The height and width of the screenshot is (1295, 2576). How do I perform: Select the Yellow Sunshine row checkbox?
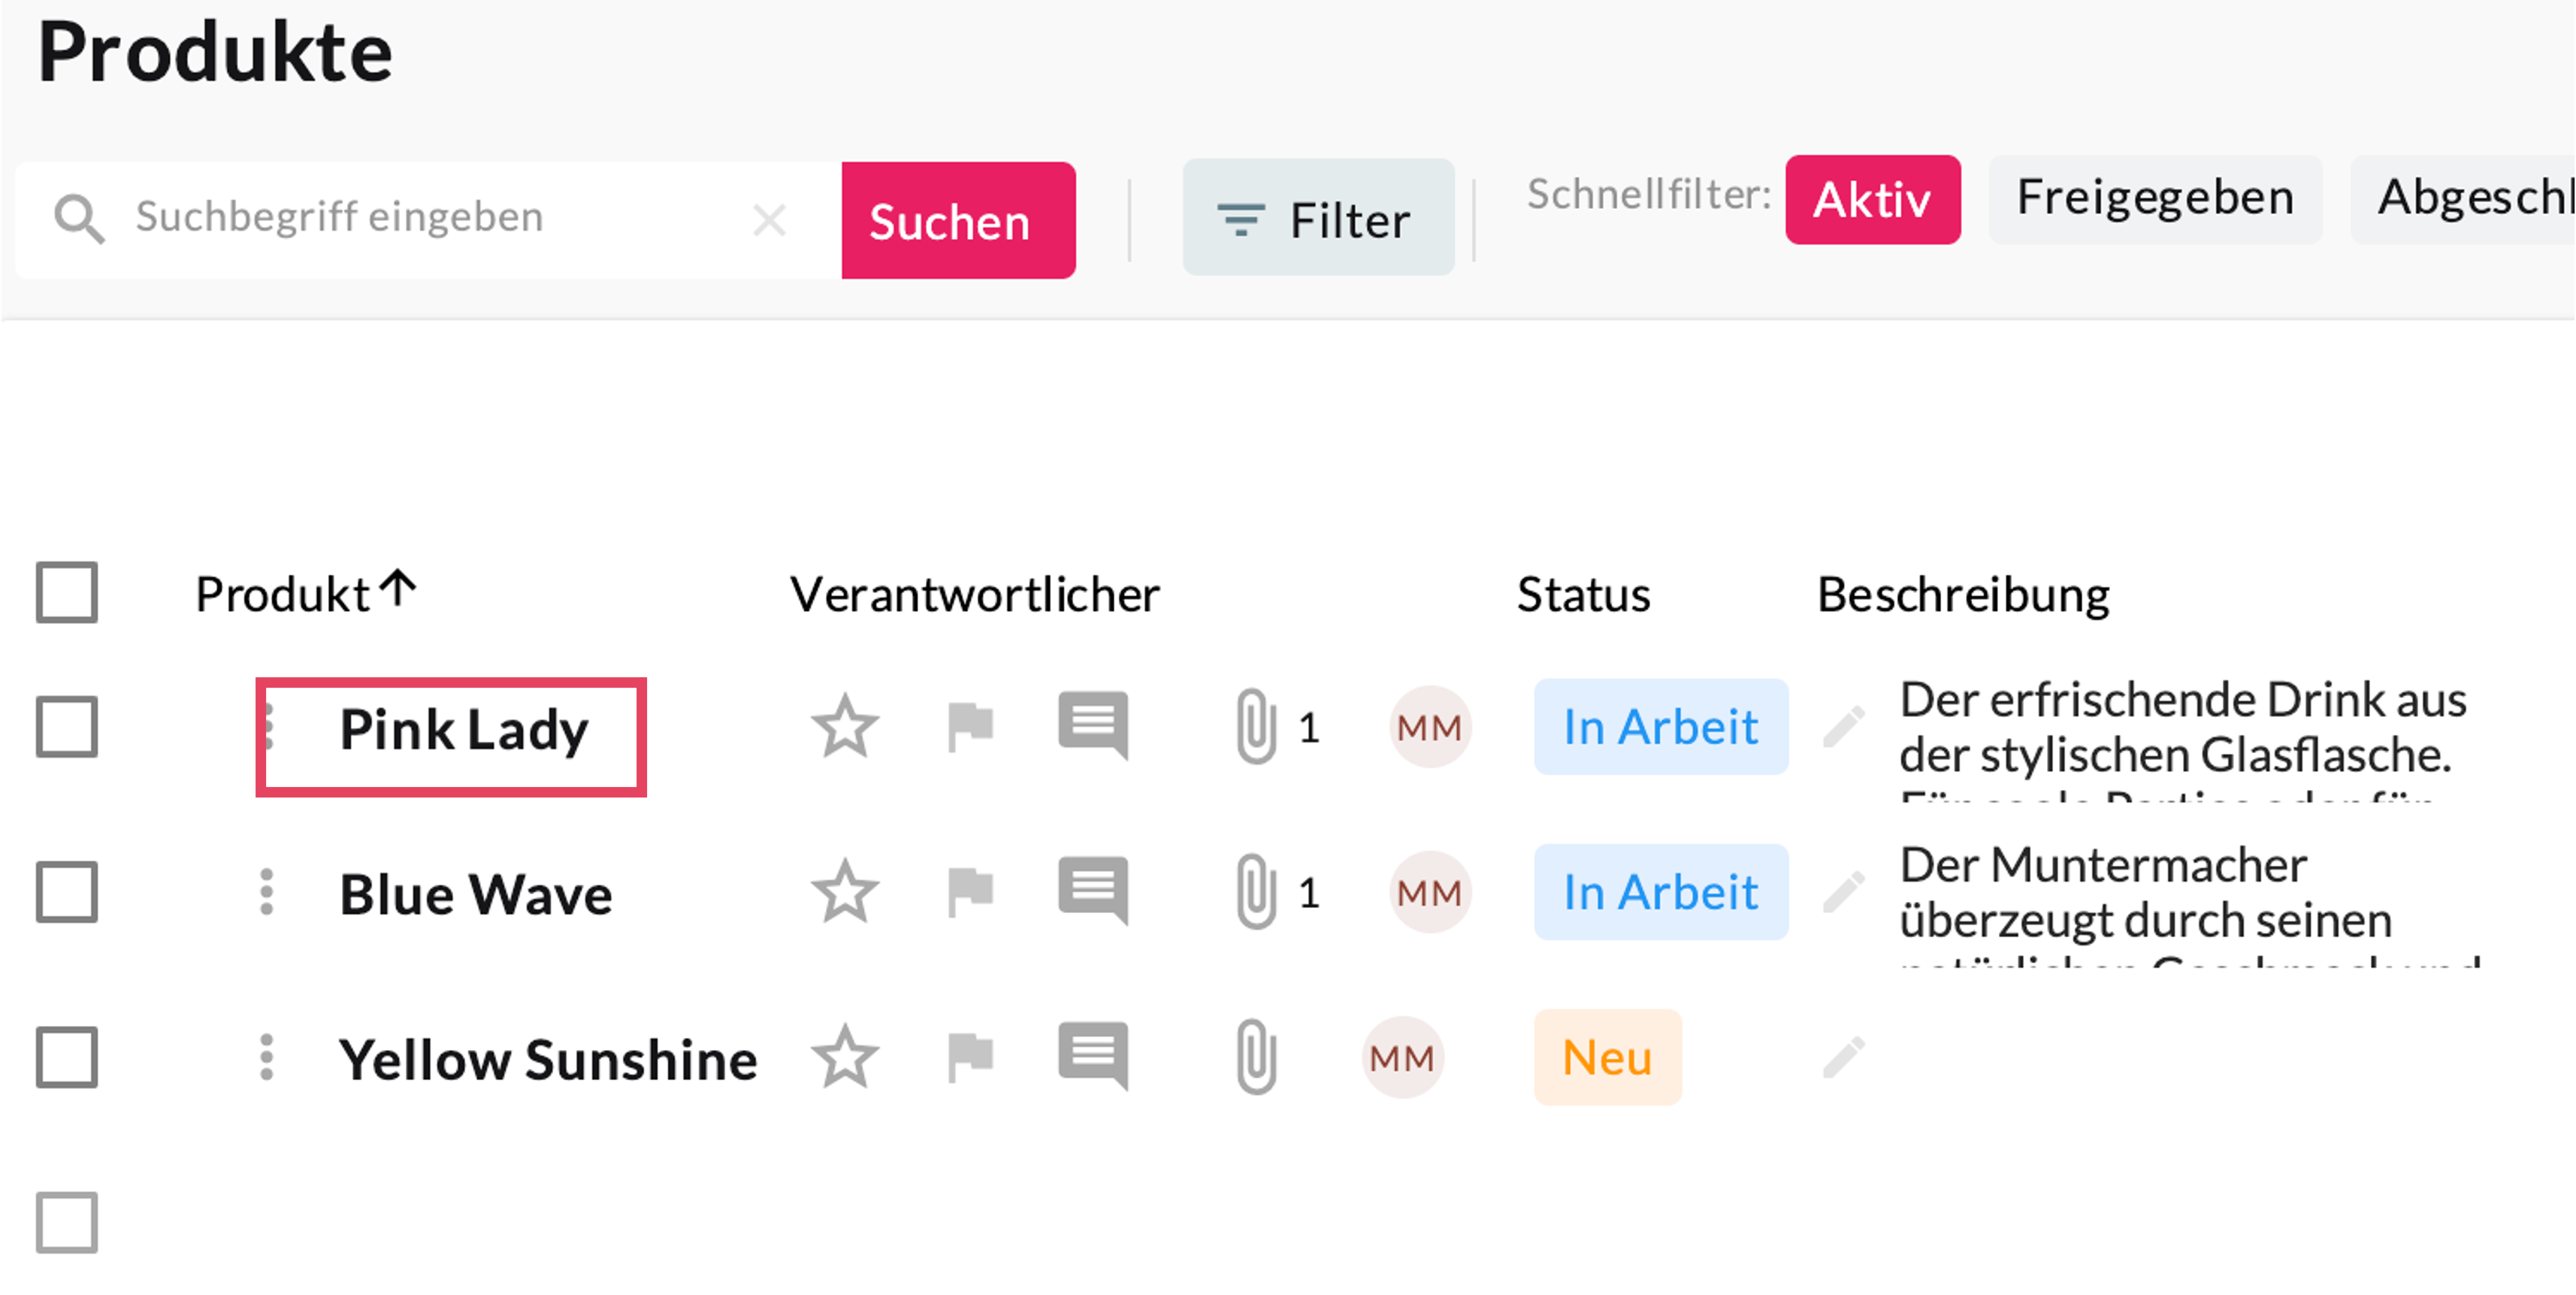[67, 1057]
